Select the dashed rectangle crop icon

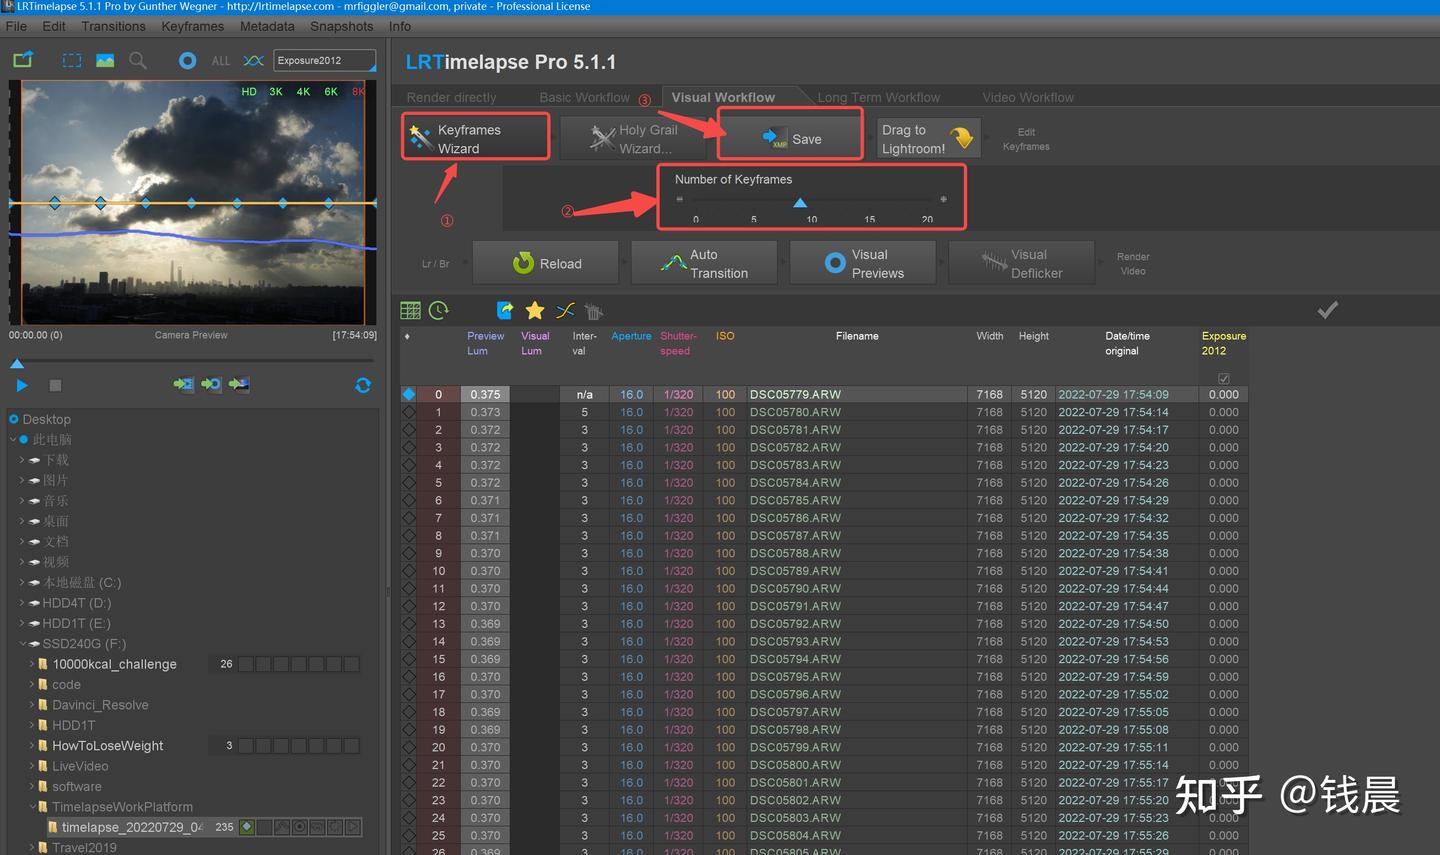[72, 61]
